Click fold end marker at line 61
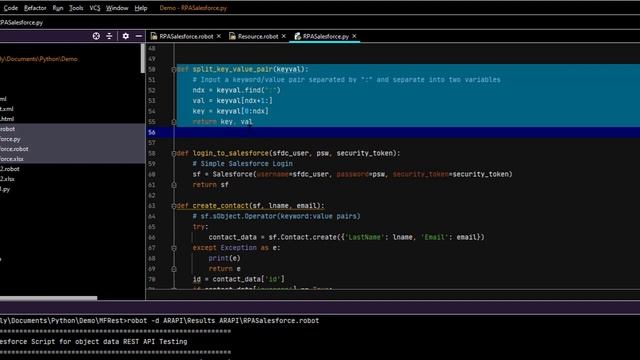The image size is (640, 360). click(174, 185)
